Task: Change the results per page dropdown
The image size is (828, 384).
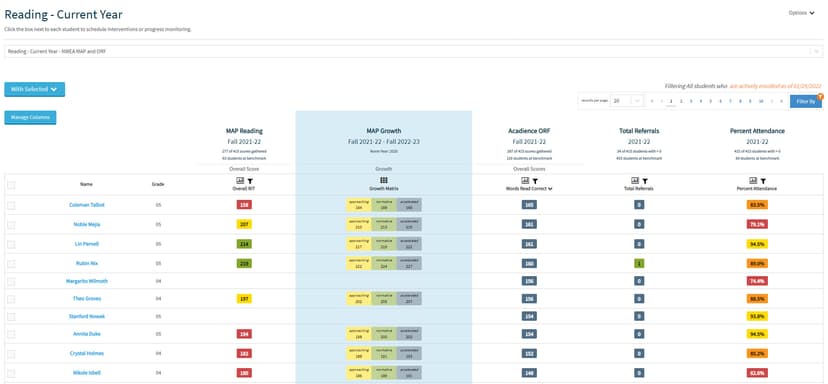Action: 627,101
